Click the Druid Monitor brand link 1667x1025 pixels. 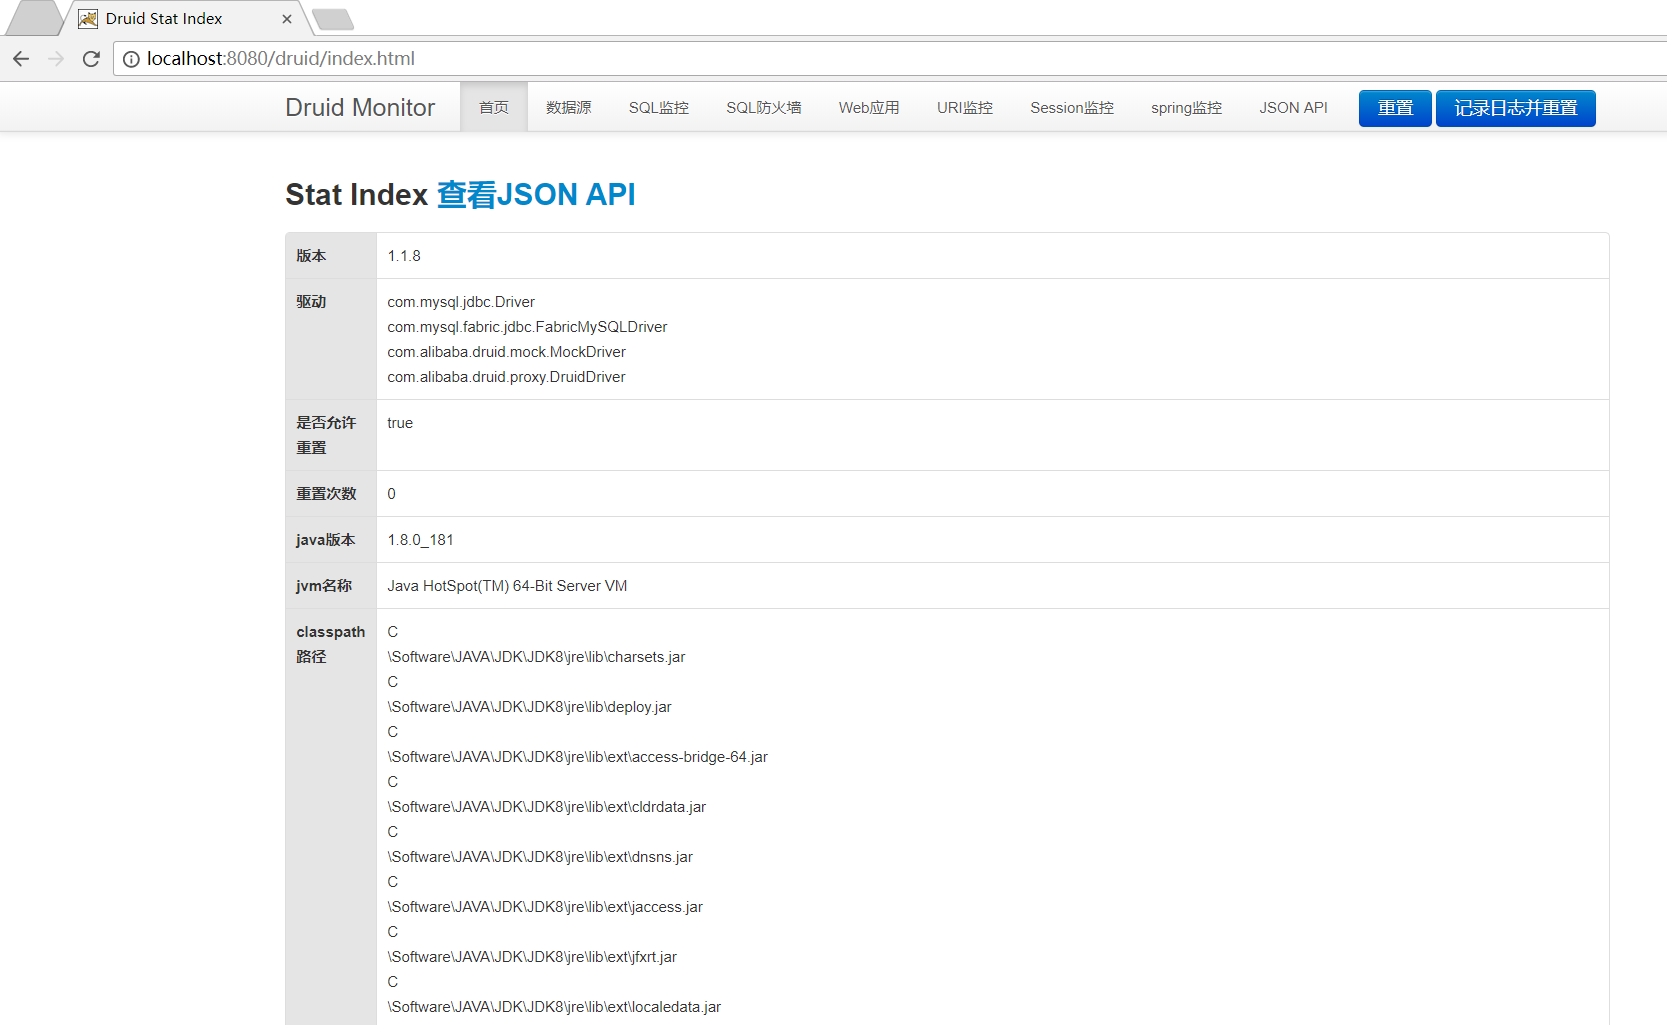point(360,107)
